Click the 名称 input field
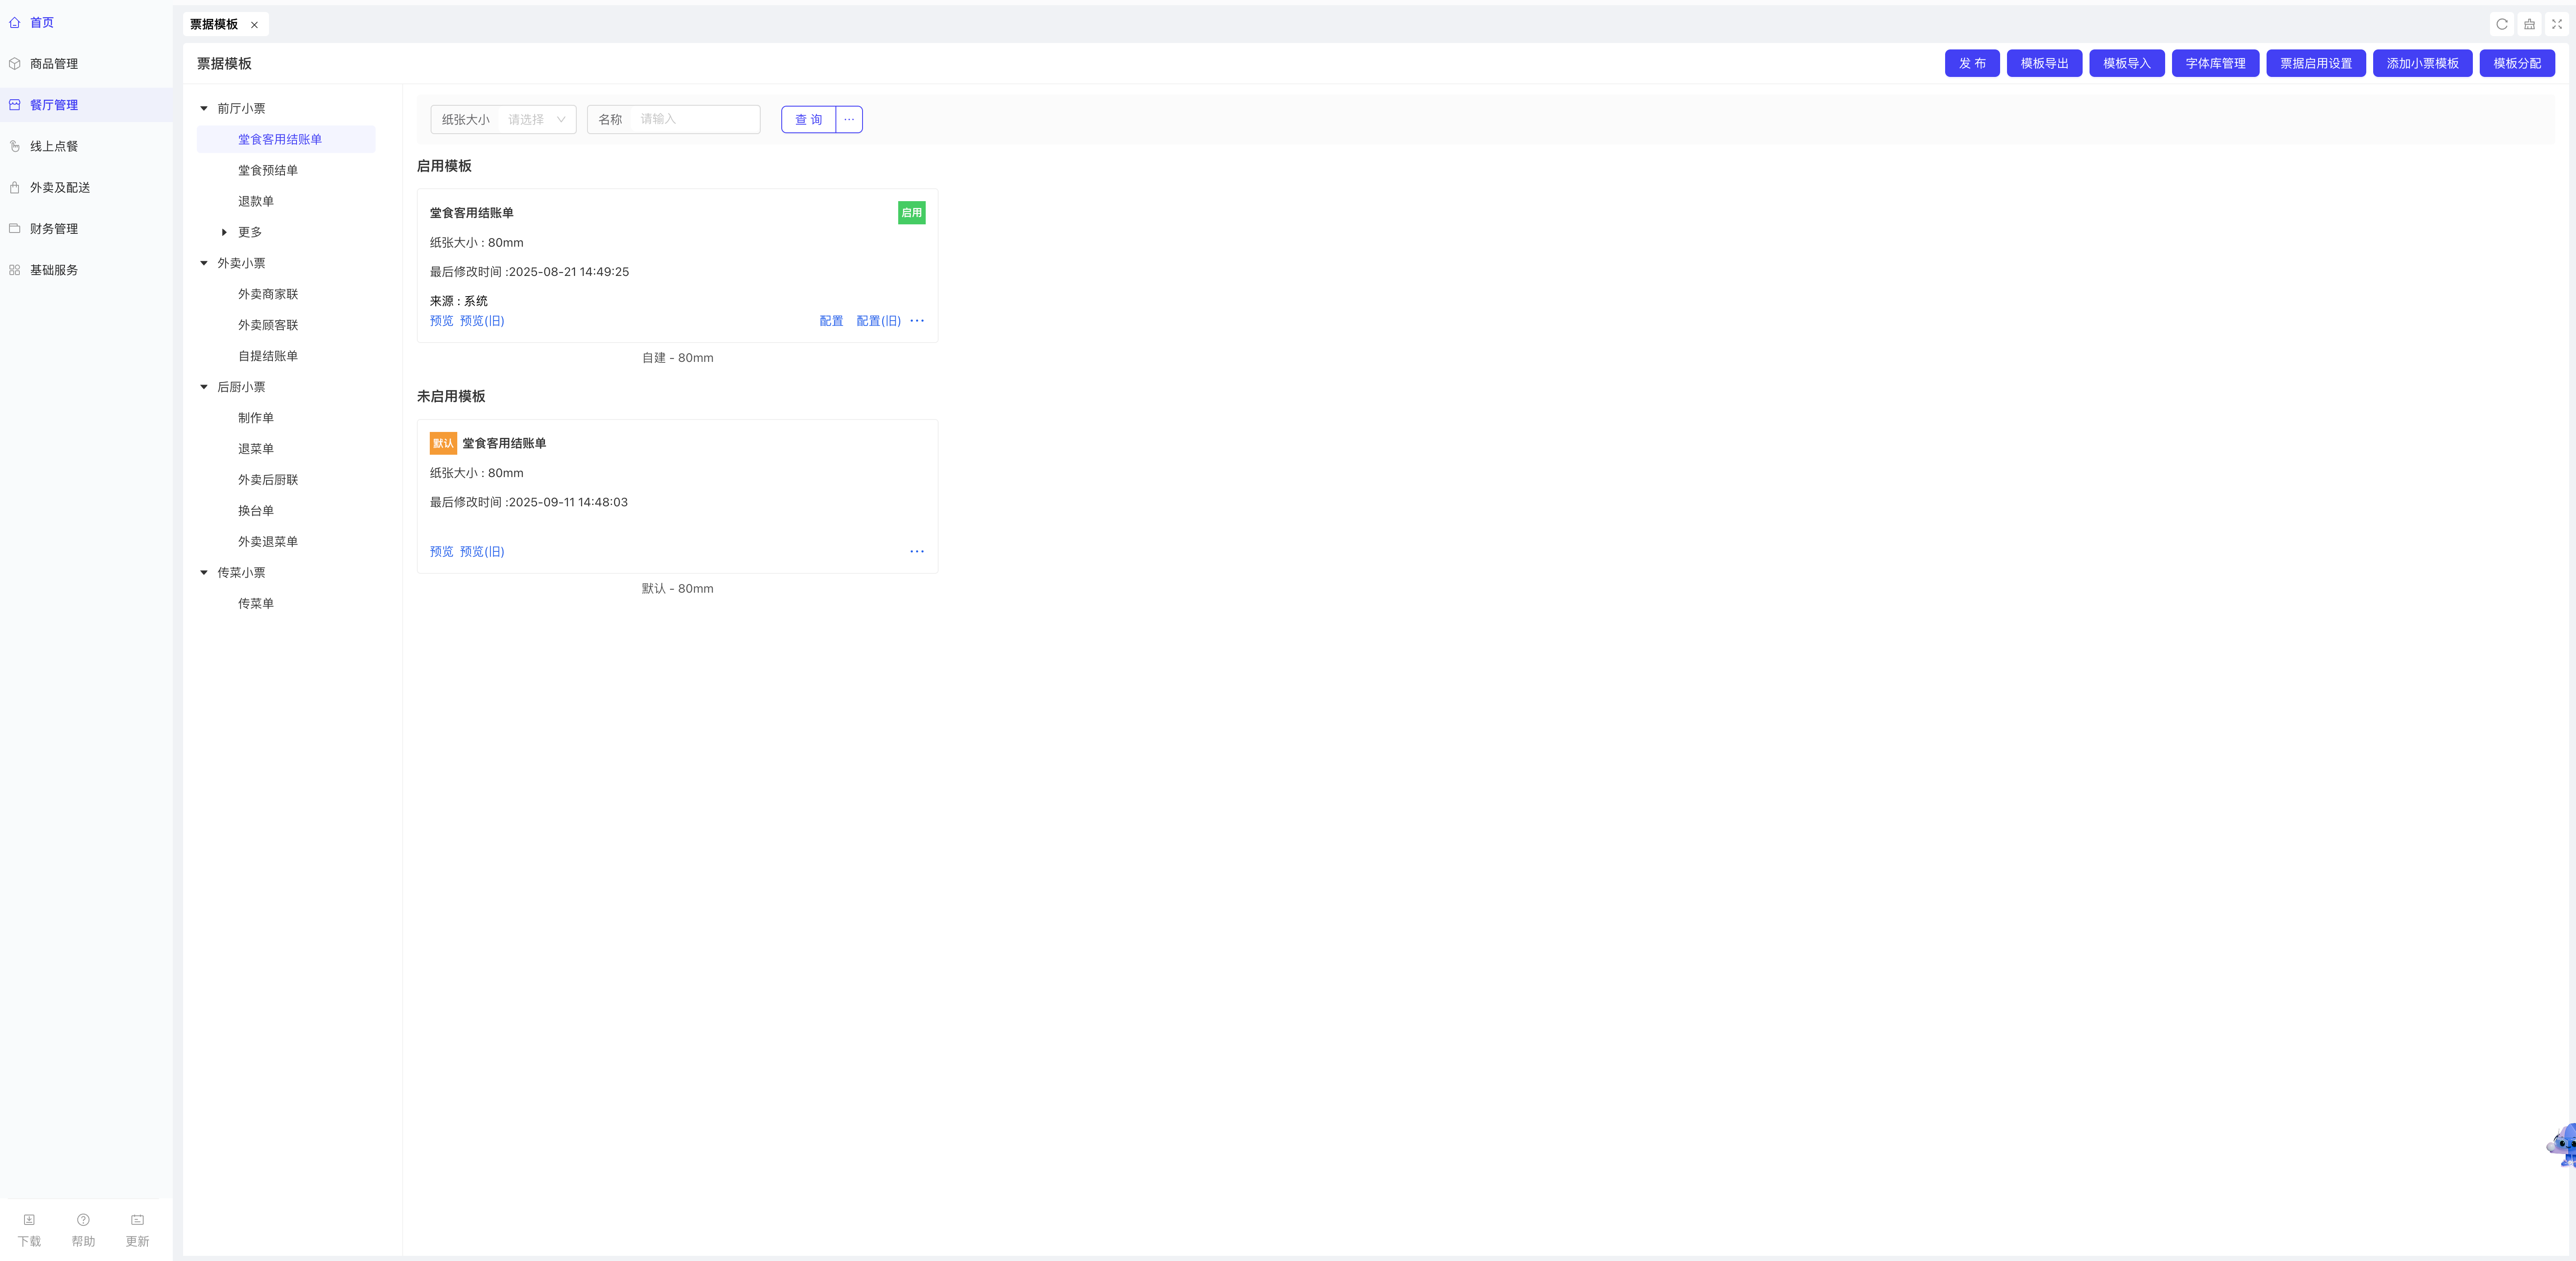This screenshot has height=1261, width=2576. click(x=694, y=119)
